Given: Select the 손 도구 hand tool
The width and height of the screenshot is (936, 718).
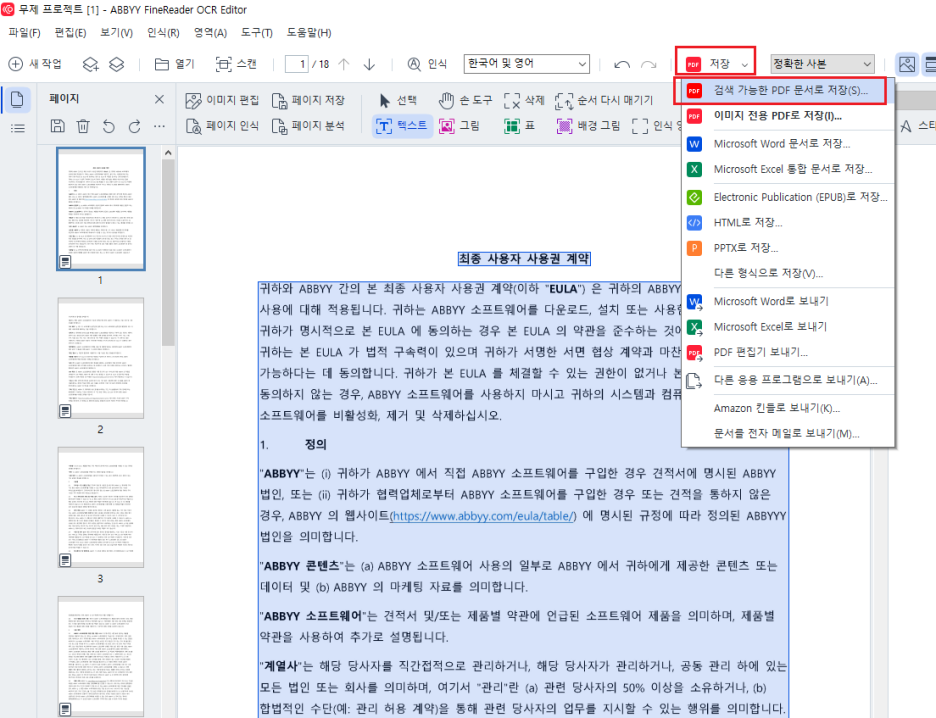Looking at the screenshot, I should (465, 100).
